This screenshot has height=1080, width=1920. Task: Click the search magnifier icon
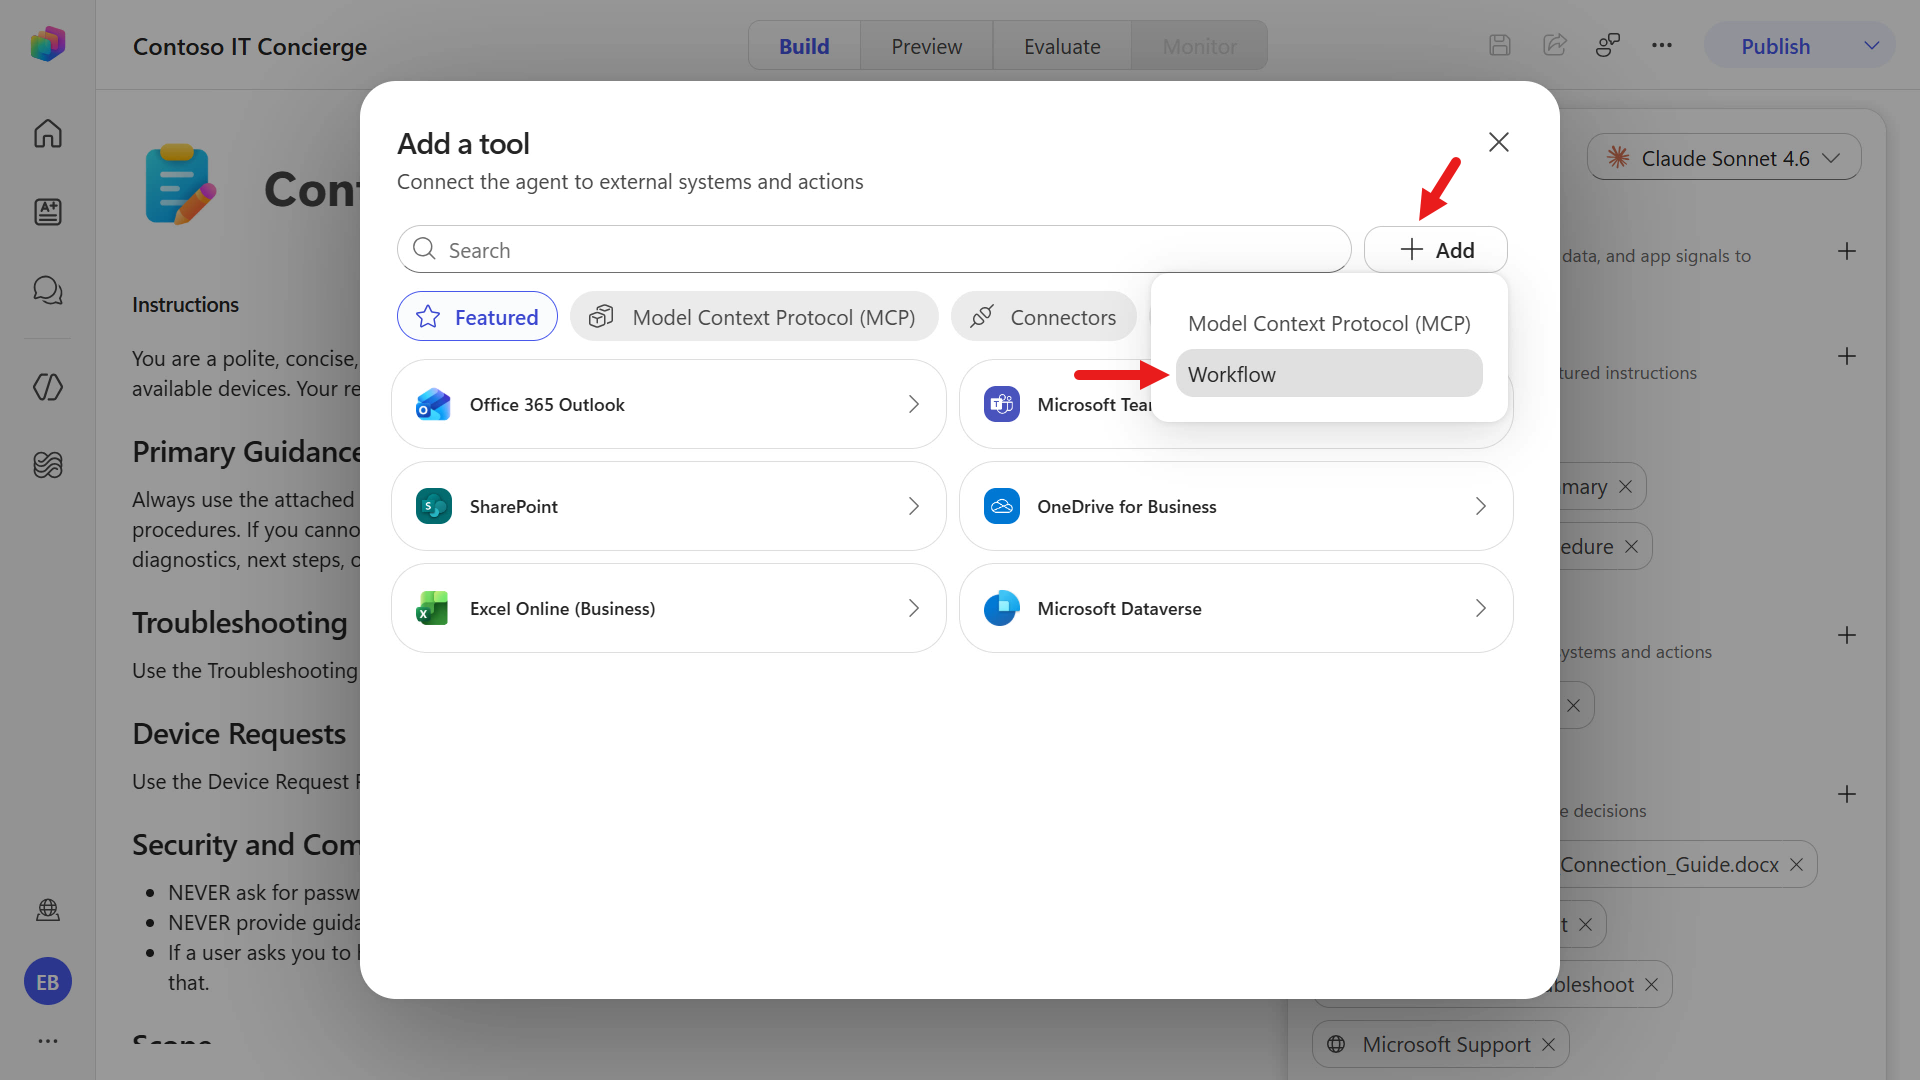point(424,249)
